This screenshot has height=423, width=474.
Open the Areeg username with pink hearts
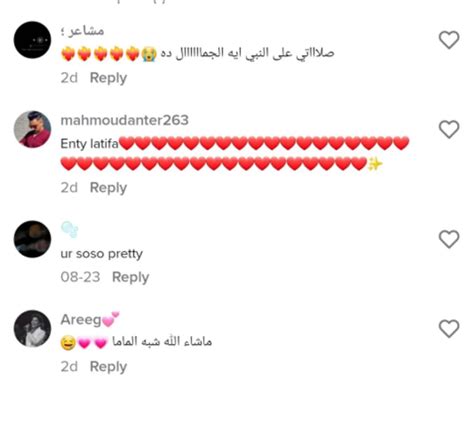coord(90,319)
